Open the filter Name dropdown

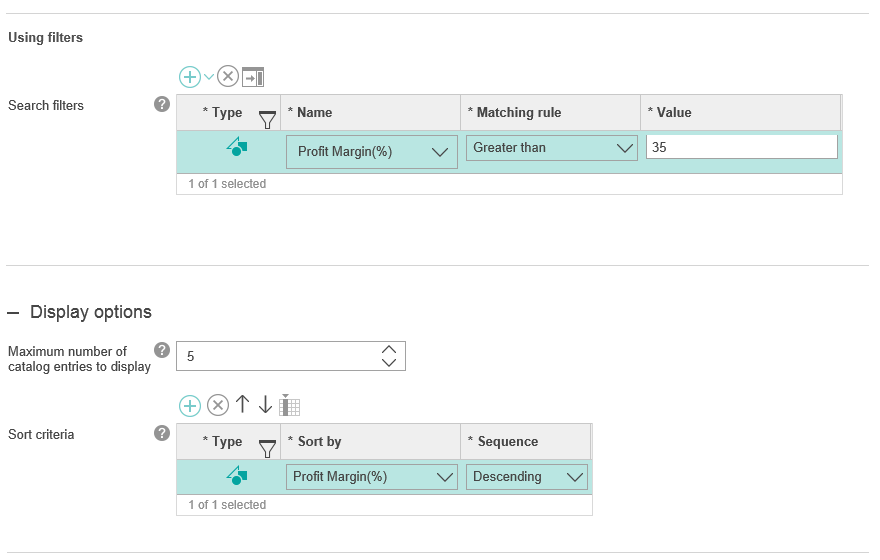pos(372,152)
